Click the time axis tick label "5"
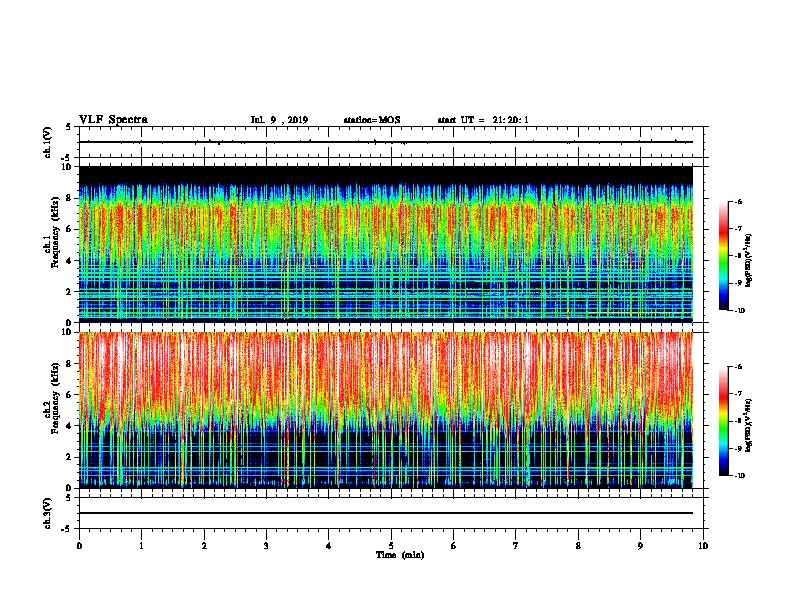Viewport: 792px width, 612px height. [x=391, y=545]
